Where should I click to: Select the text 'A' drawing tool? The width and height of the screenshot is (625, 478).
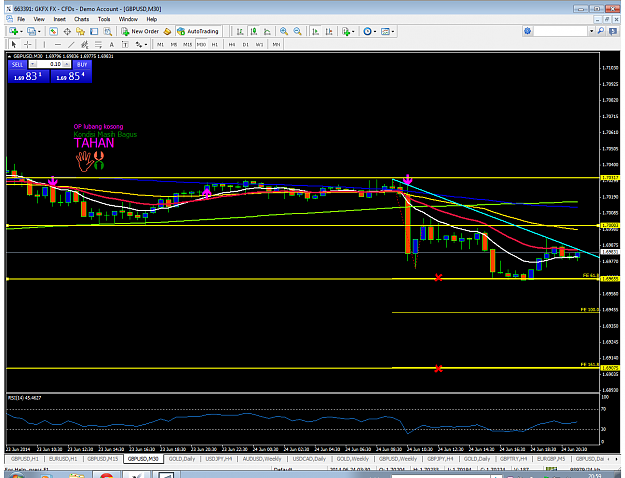point(112,44)
